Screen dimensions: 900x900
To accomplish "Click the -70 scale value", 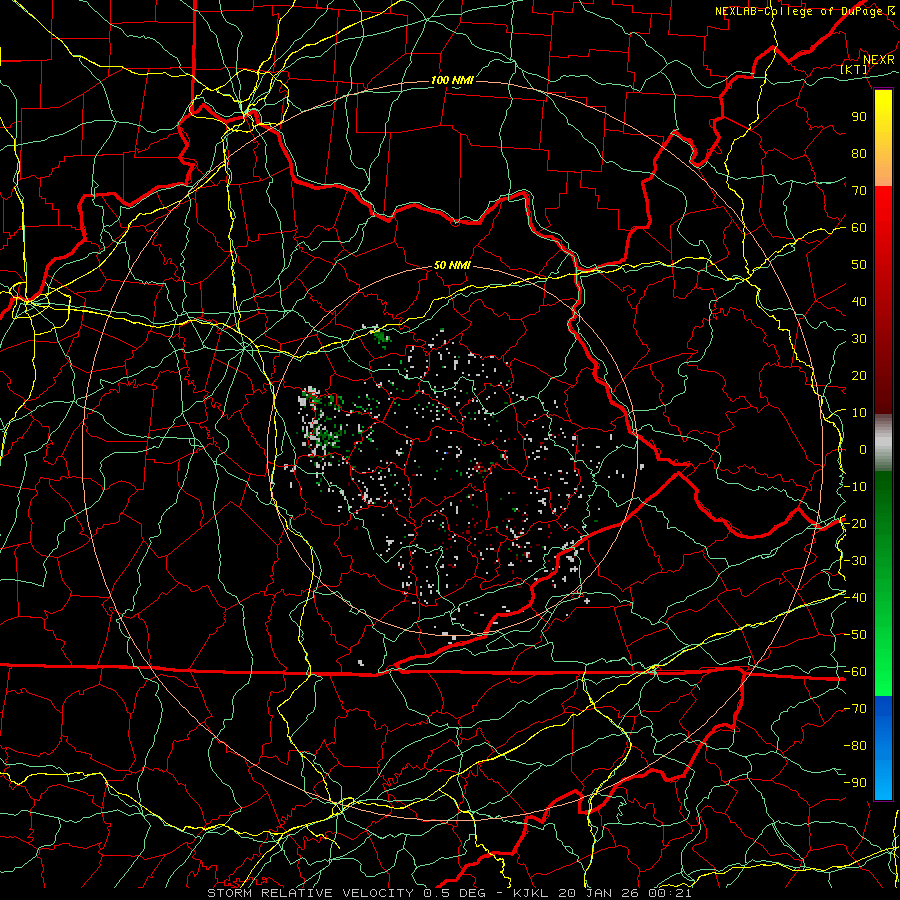I will [855, 709].
